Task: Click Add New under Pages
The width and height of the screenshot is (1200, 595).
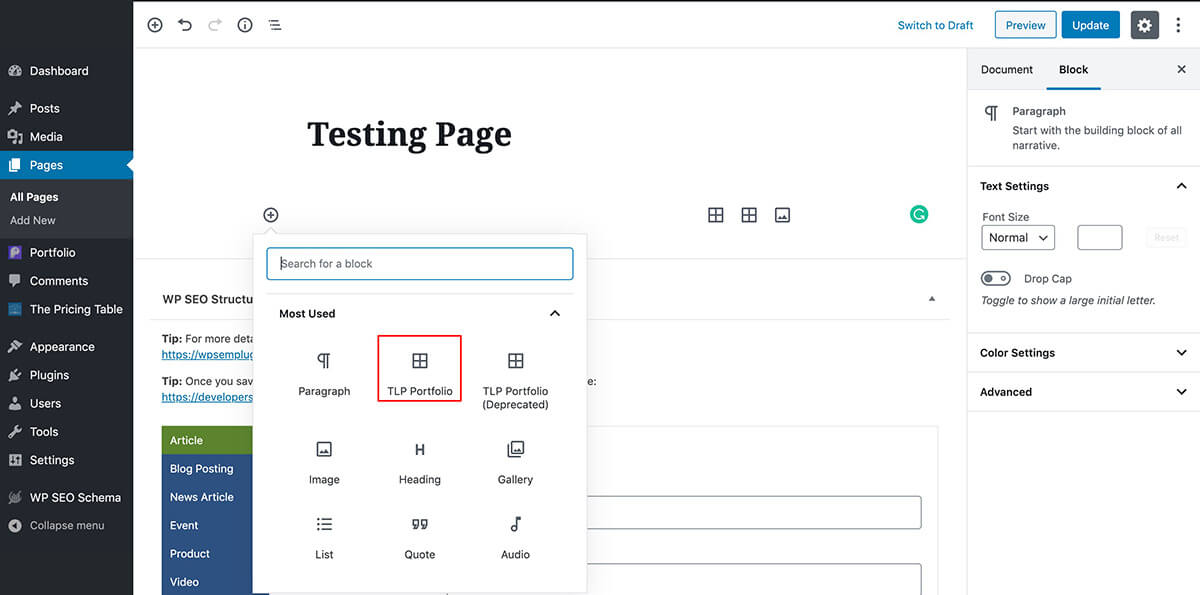Action: pyautogui.click(x=33, y=220)
